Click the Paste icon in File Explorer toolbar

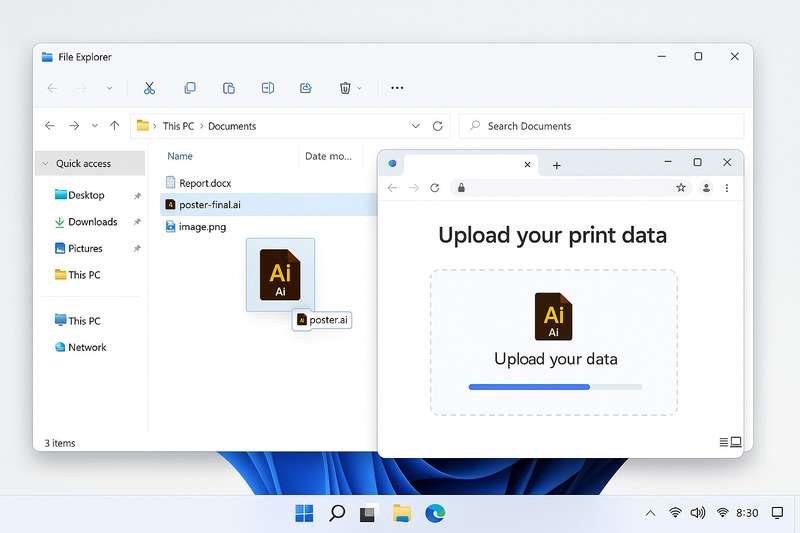229,88
